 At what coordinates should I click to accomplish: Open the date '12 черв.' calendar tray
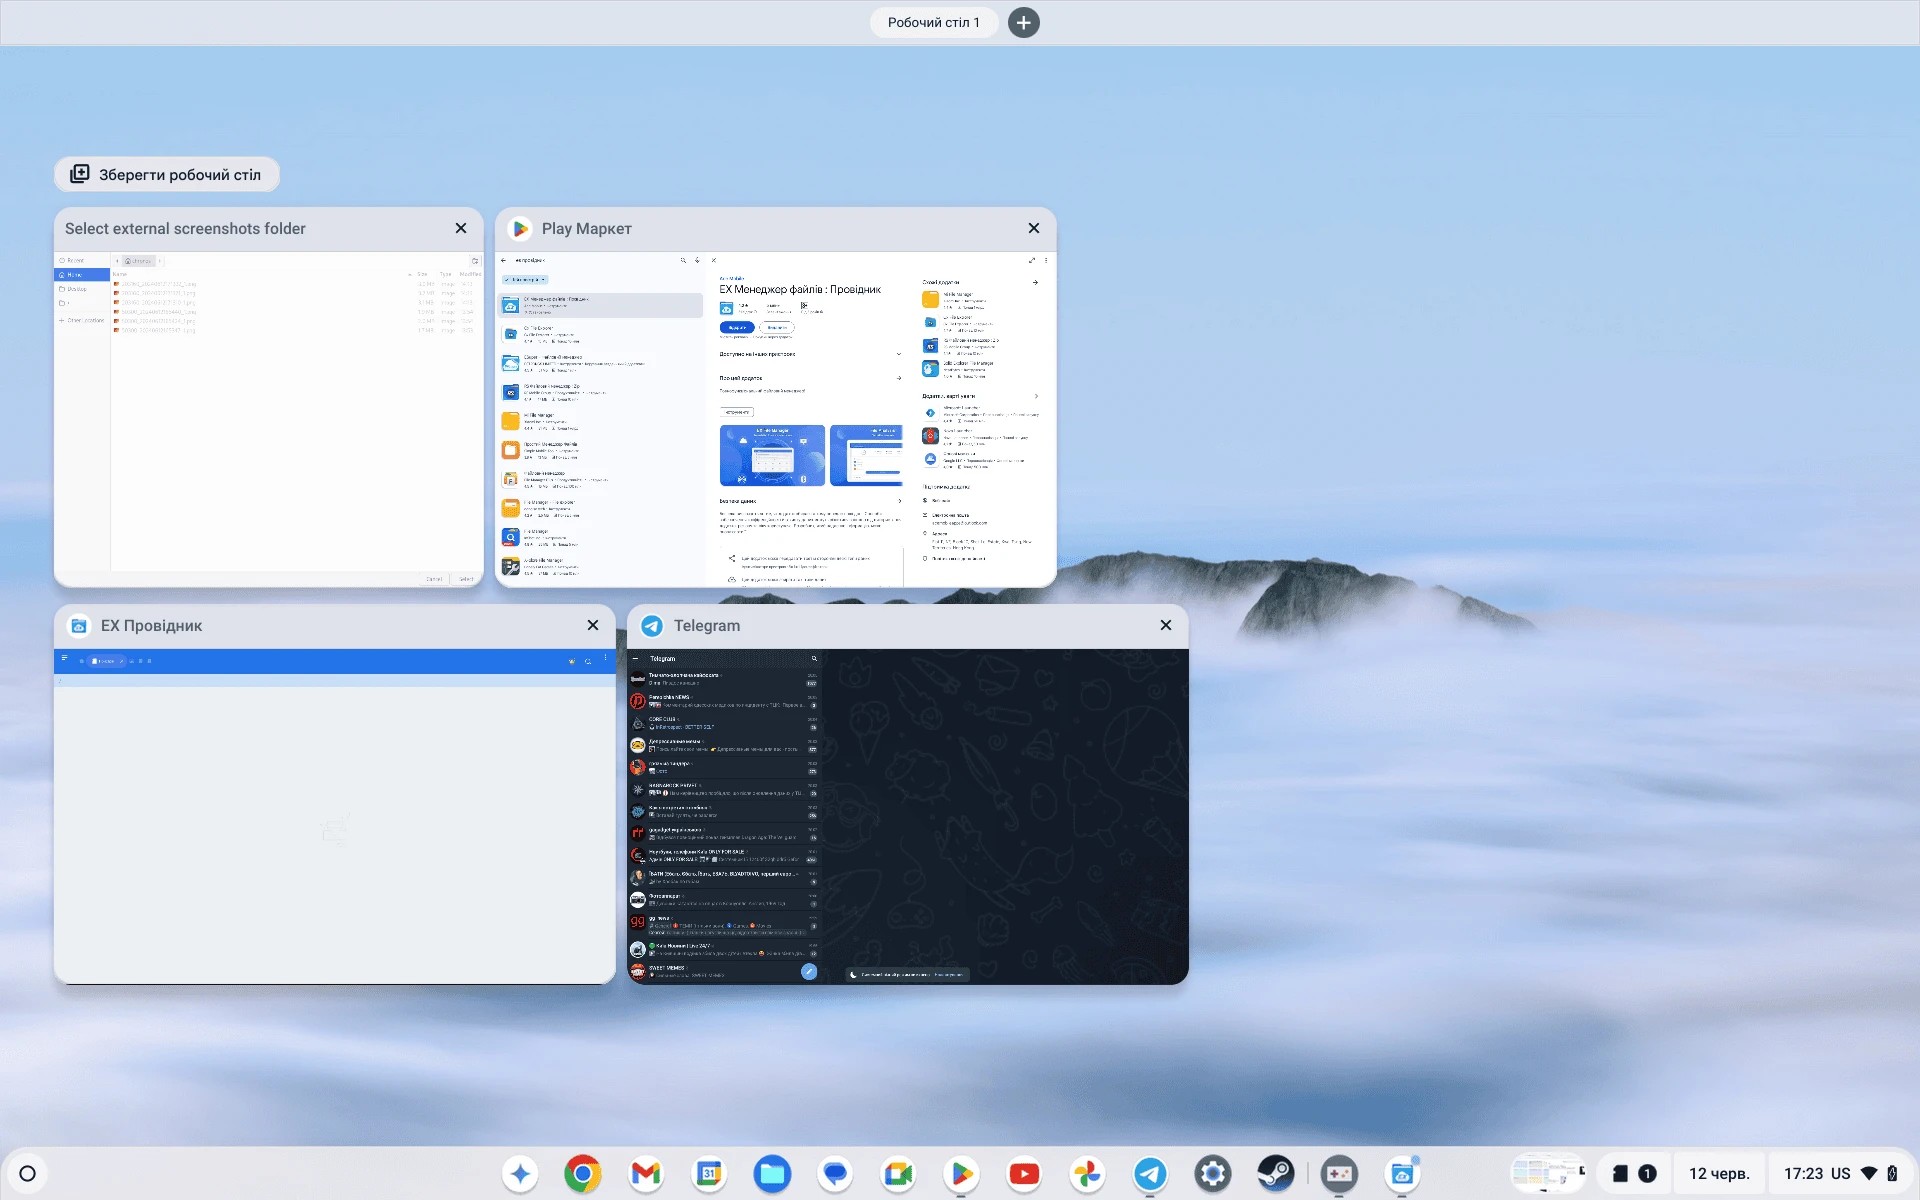coord(1718,1173)
